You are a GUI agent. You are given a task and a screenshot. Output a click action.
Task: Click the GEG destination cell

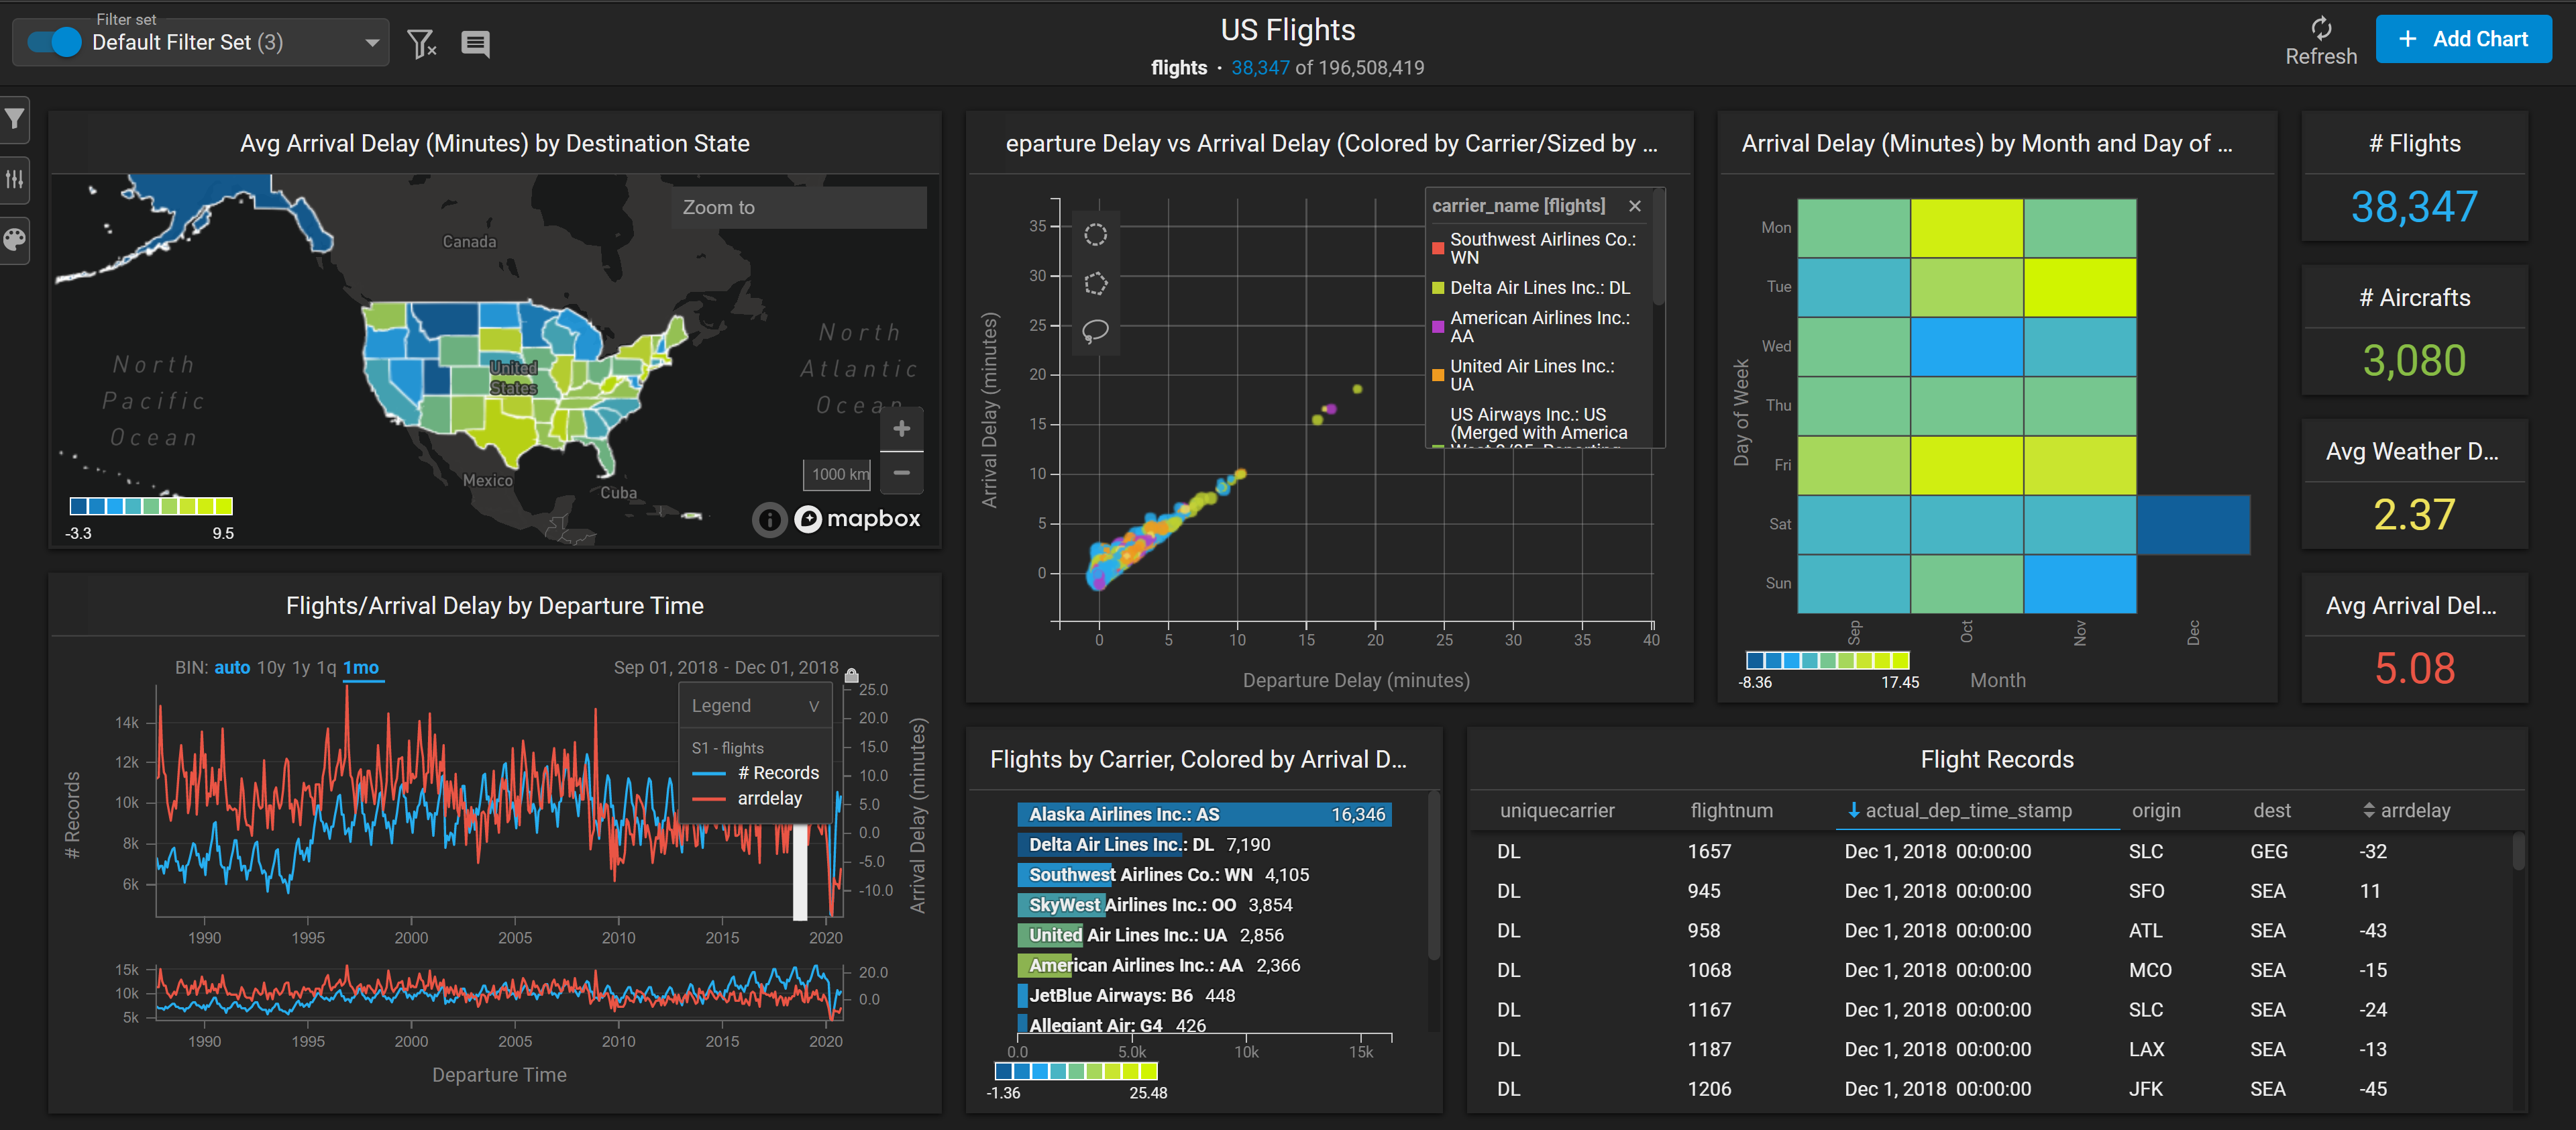click(2268, 852)
